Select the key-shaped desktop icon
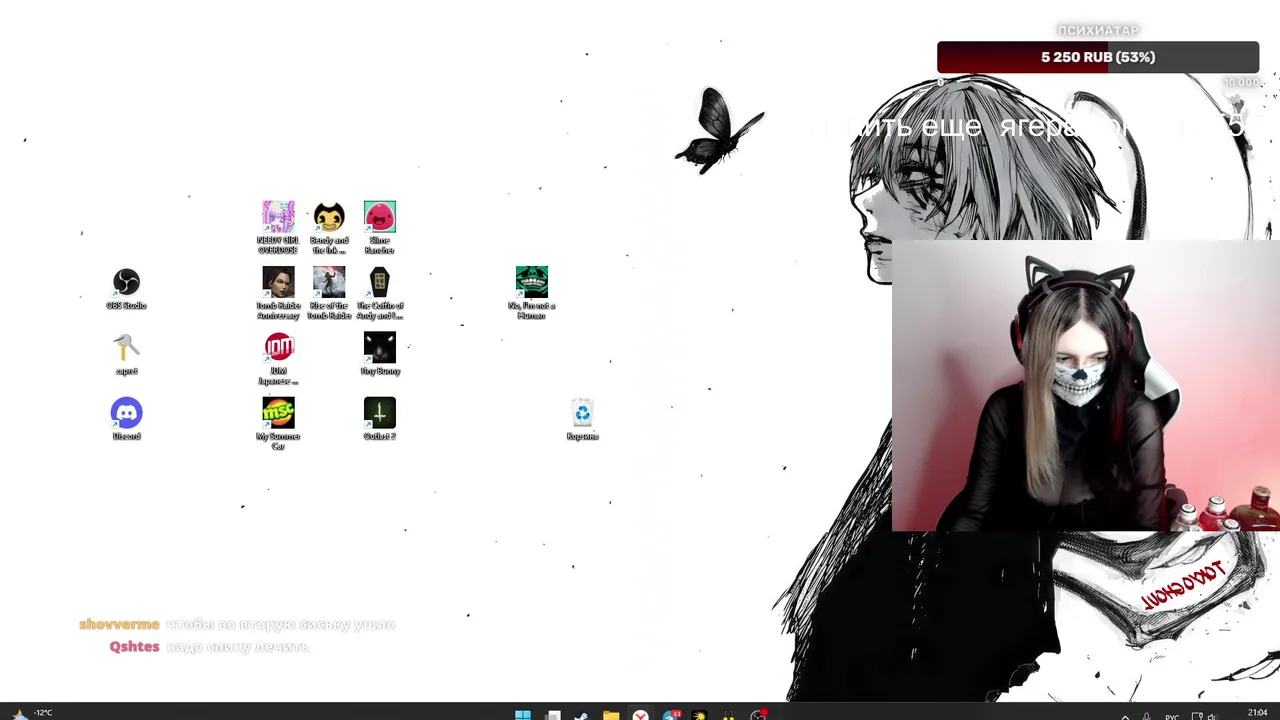1280x720 pixels. [x=127, y=354]
